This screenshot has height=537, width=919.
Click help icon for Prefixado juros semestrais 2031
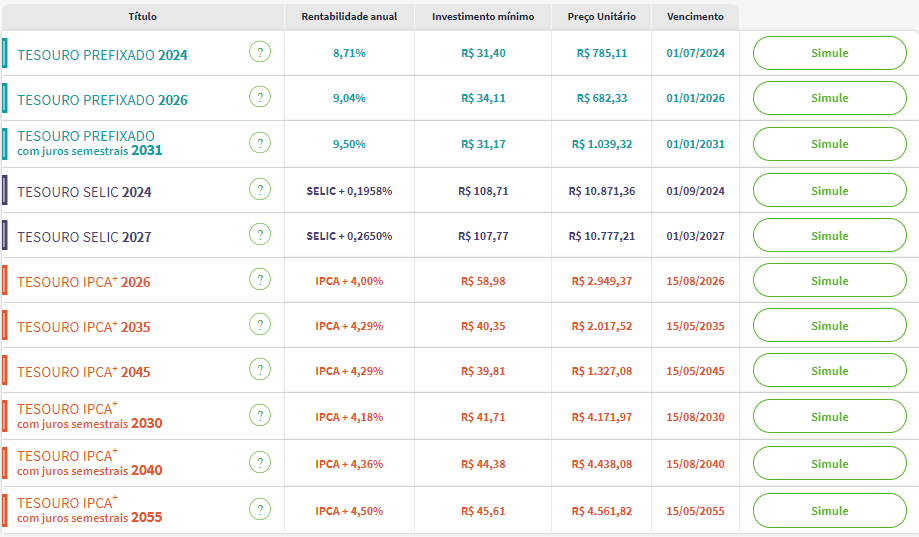260,144
